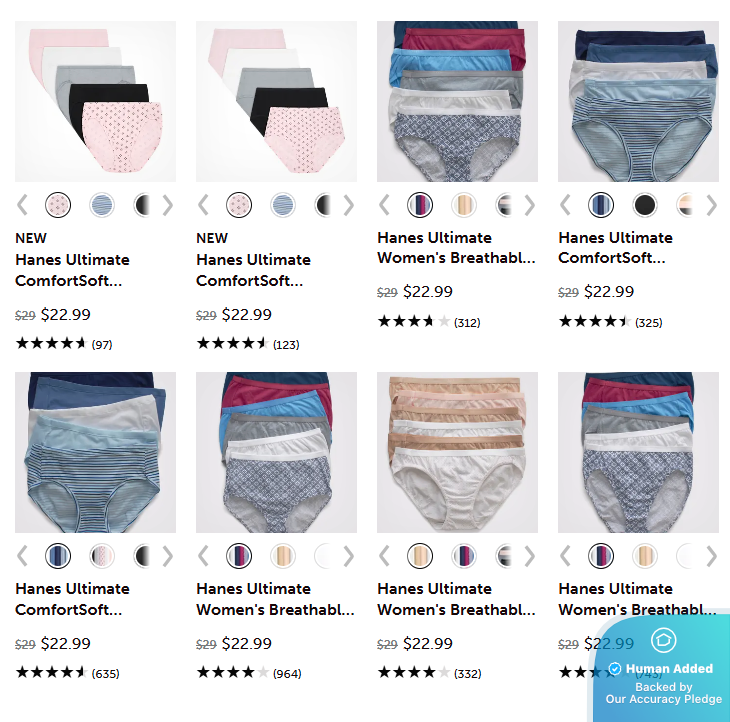Screen dimensions: 730x722
Task: Open beige panties pack product image
Action: click(457, 452)
